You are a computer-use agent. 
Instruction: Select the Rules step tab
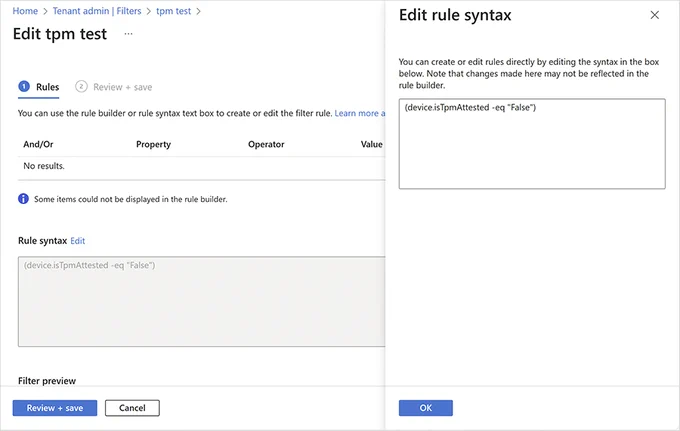pyautogui.click(x=39, y=87)
